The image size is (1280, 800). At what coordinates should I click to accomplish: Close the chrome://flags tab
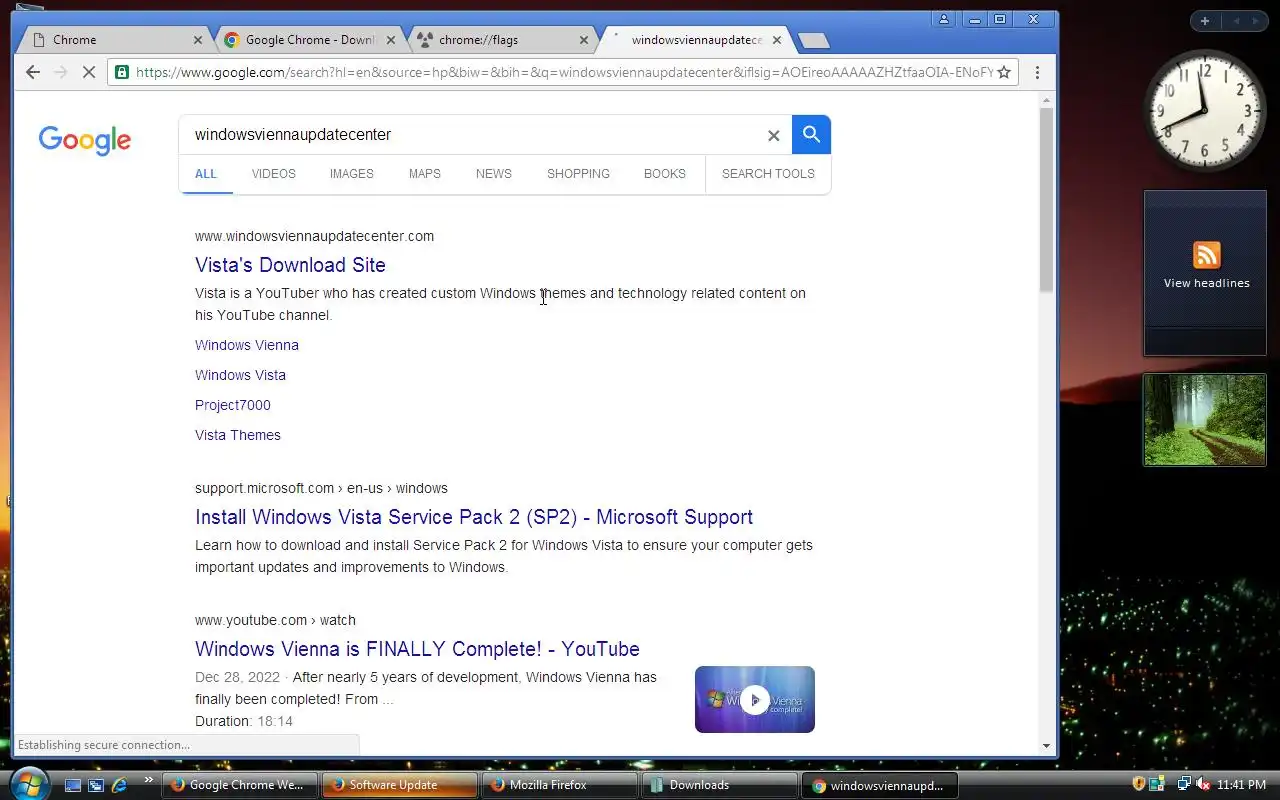point(584,40)
